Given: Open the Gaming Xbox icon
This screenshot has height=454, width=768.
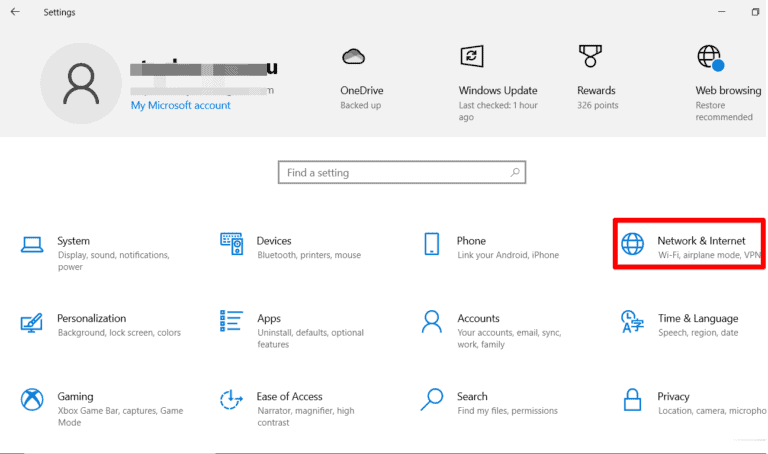Looking at the screenshot, I should click(32, 400).
